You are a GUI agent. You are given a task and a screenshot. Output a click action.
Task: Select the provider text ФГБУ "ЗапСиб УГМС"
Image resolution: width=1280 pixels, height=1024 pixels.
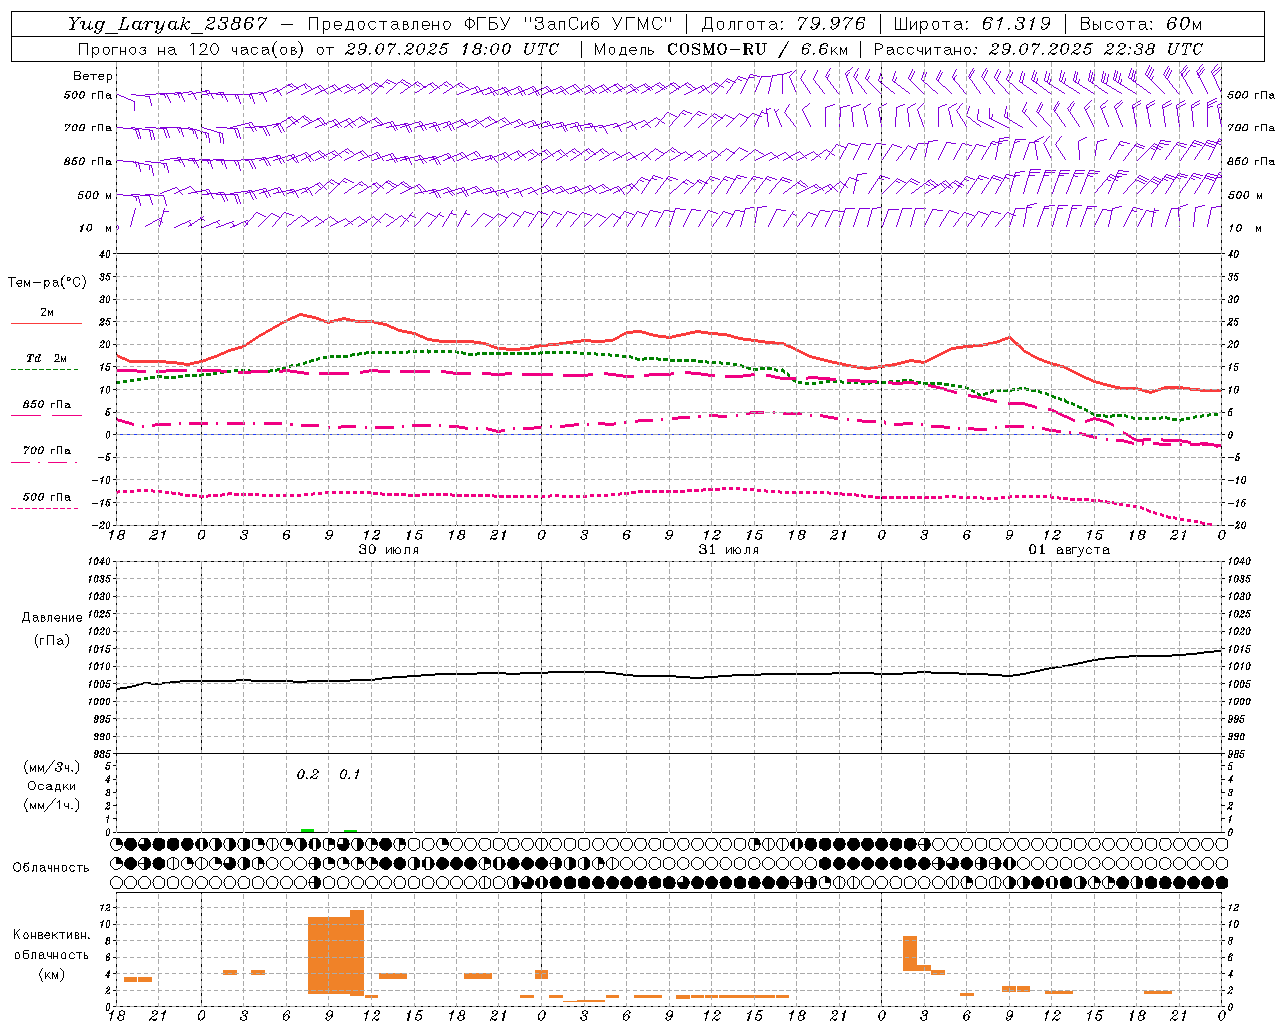[569, 24]
